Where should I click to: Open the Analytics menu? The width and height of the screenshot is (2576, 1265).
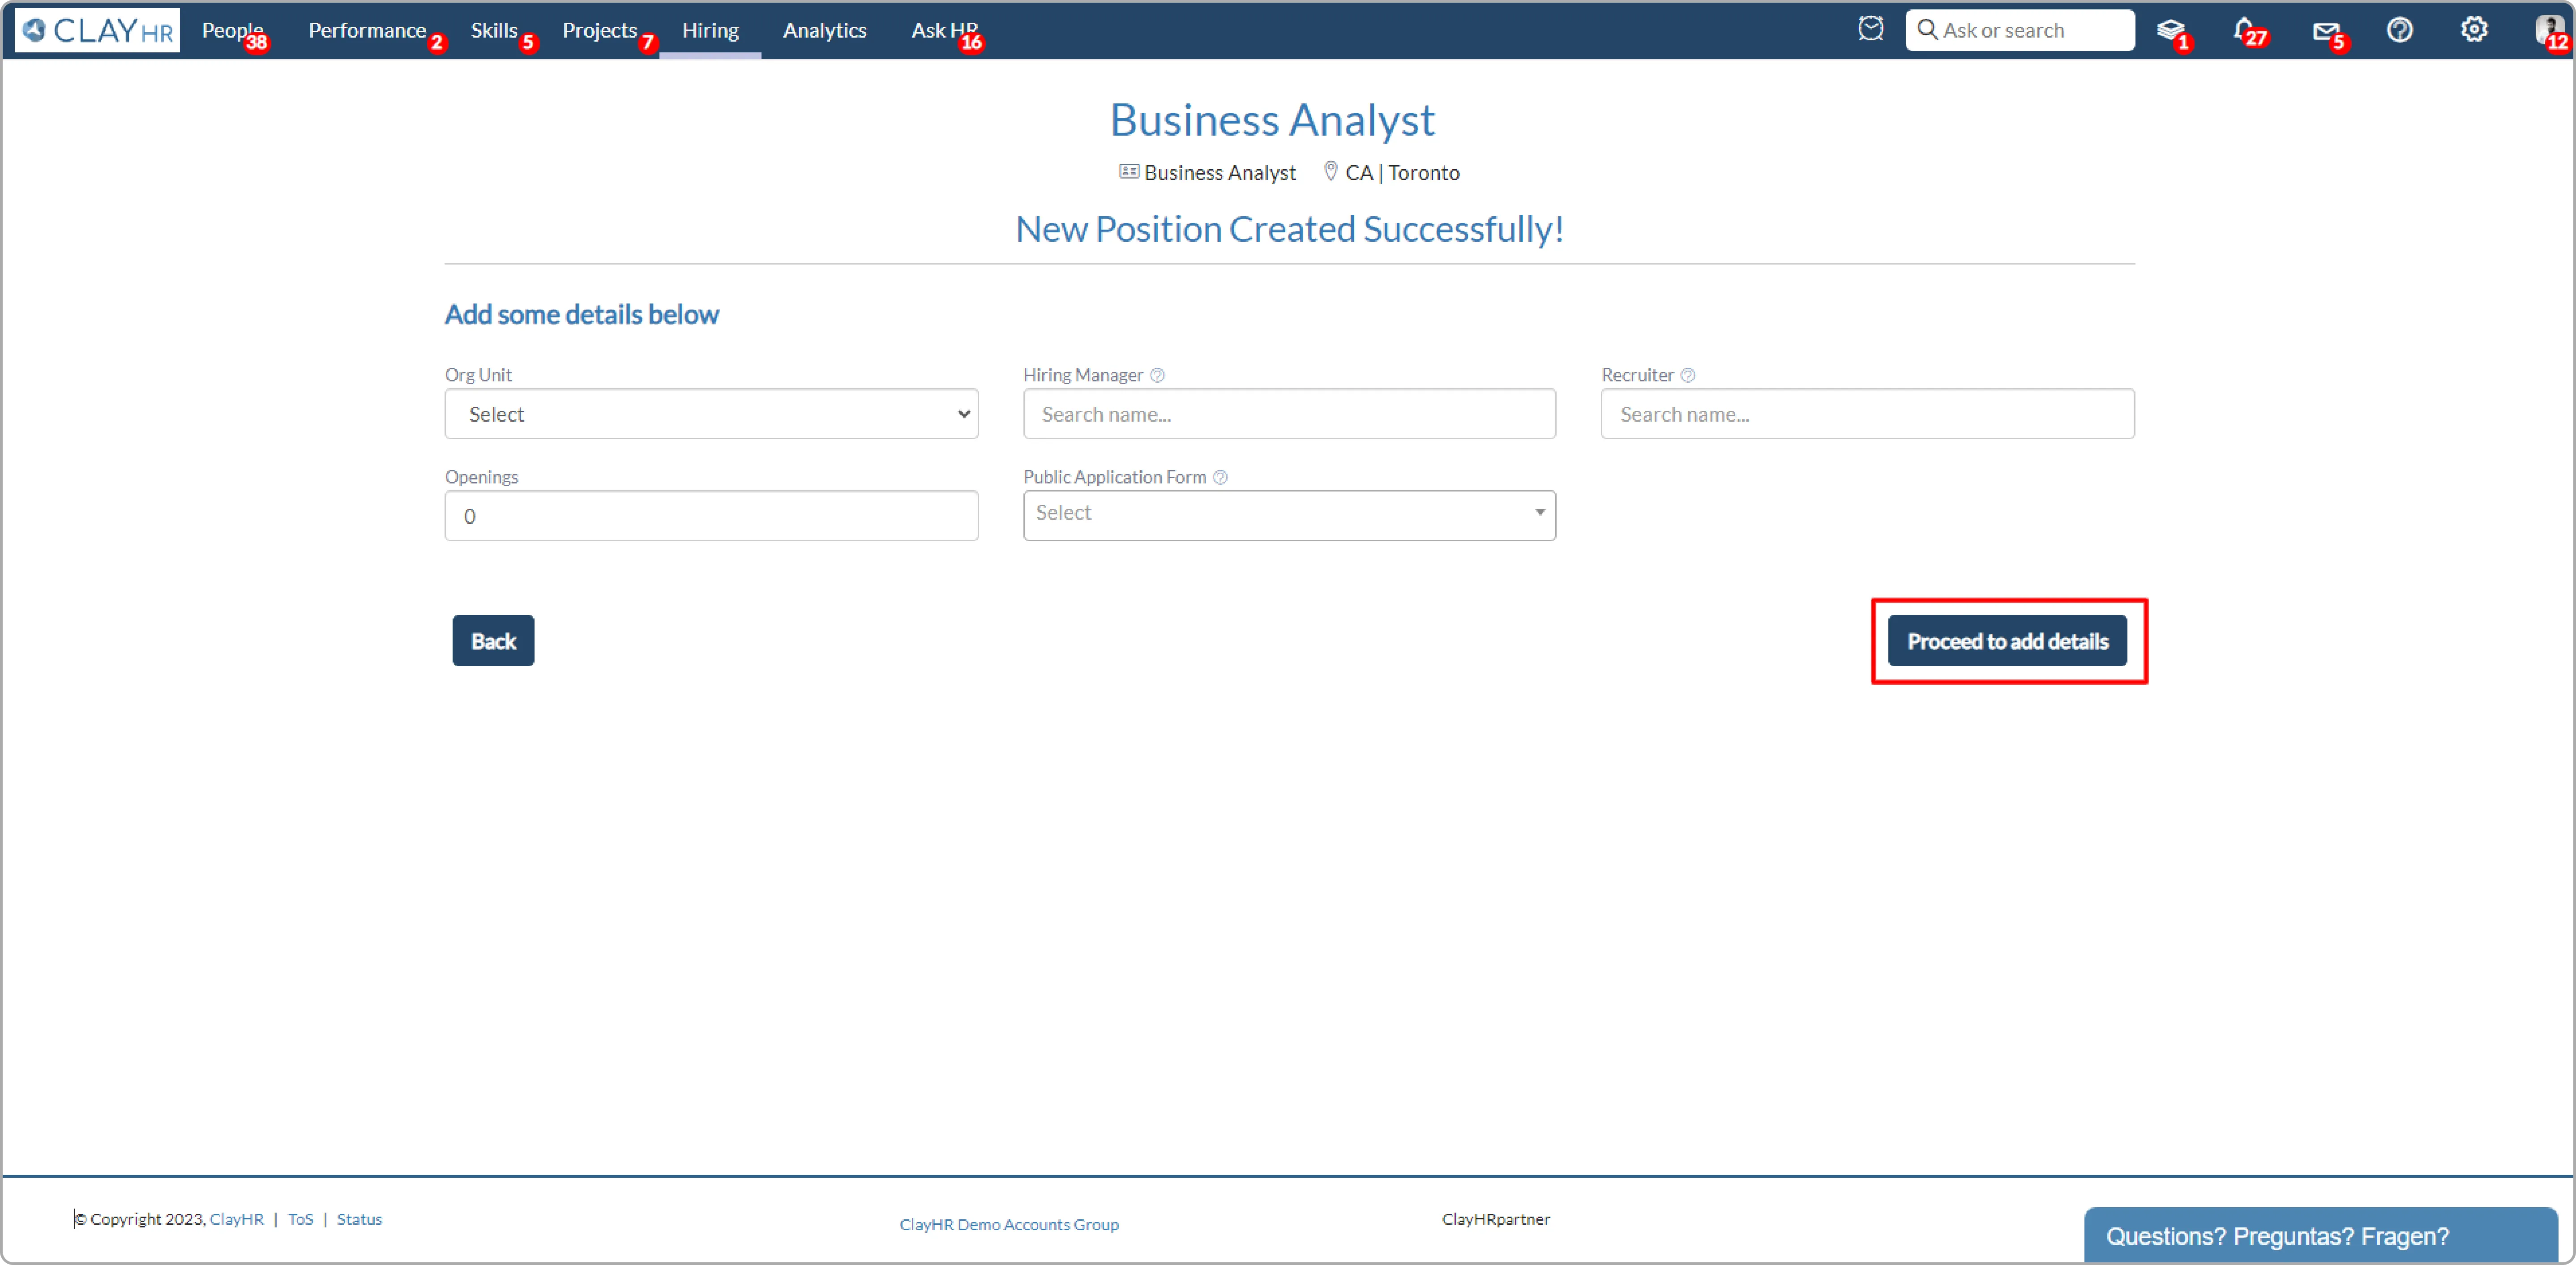point(824,30)
